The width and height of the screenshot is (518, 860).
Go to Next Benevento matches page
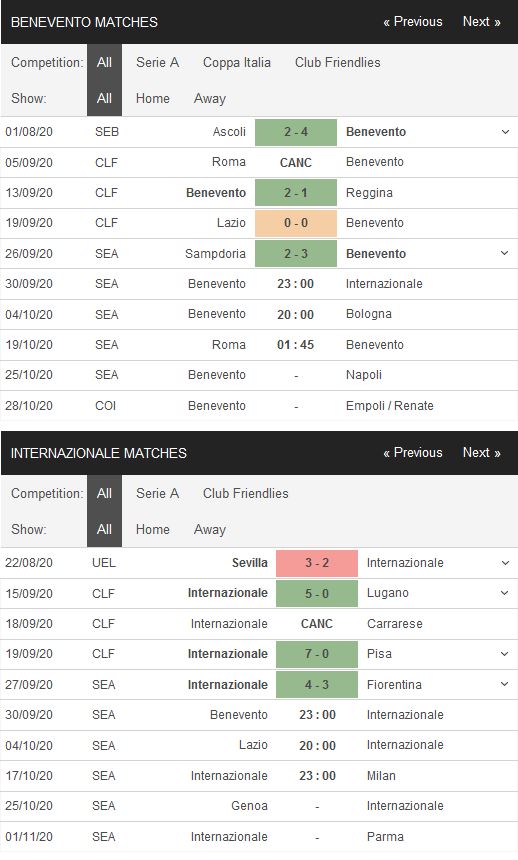[481, 22]
